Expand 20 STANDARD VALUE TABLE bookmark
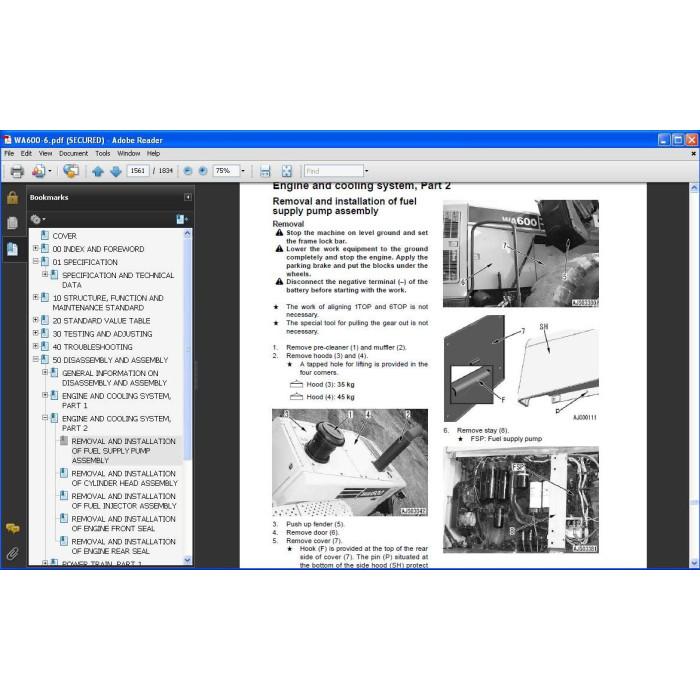The image size is (700, 700). click(35, 320)
